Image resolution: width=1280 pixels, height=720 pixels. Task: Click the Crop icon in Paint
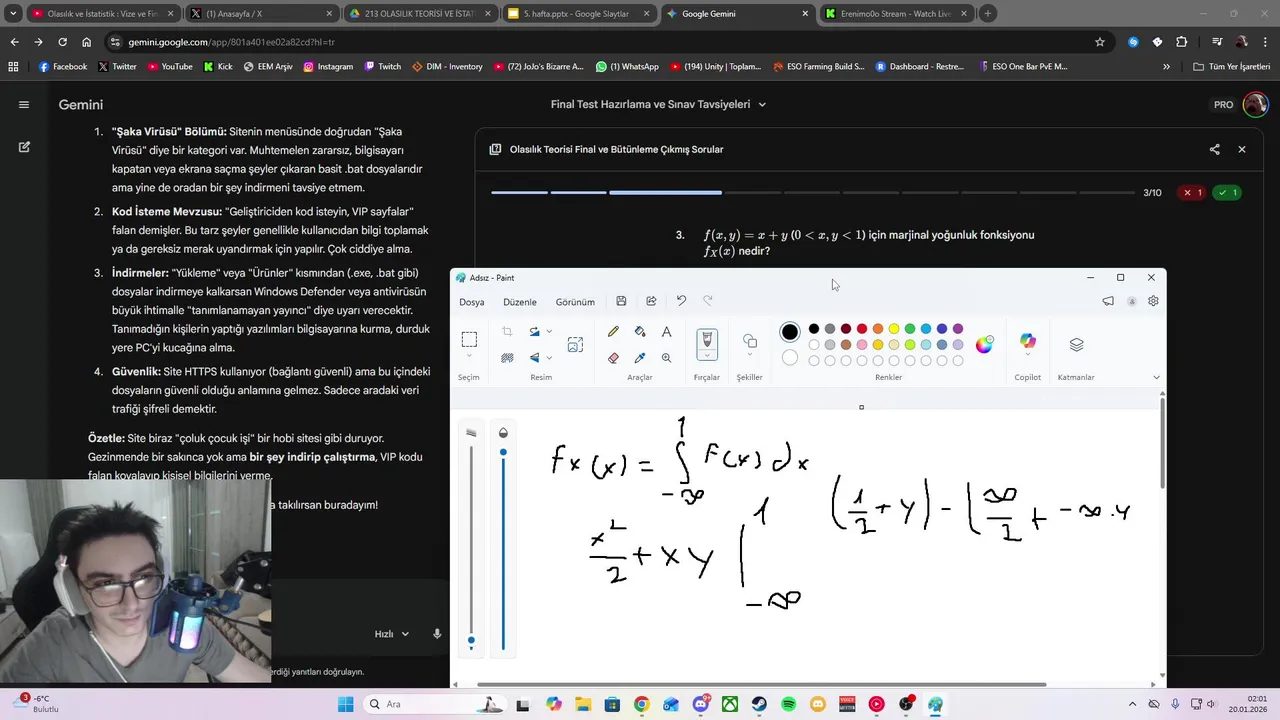(x=507, y=331)
